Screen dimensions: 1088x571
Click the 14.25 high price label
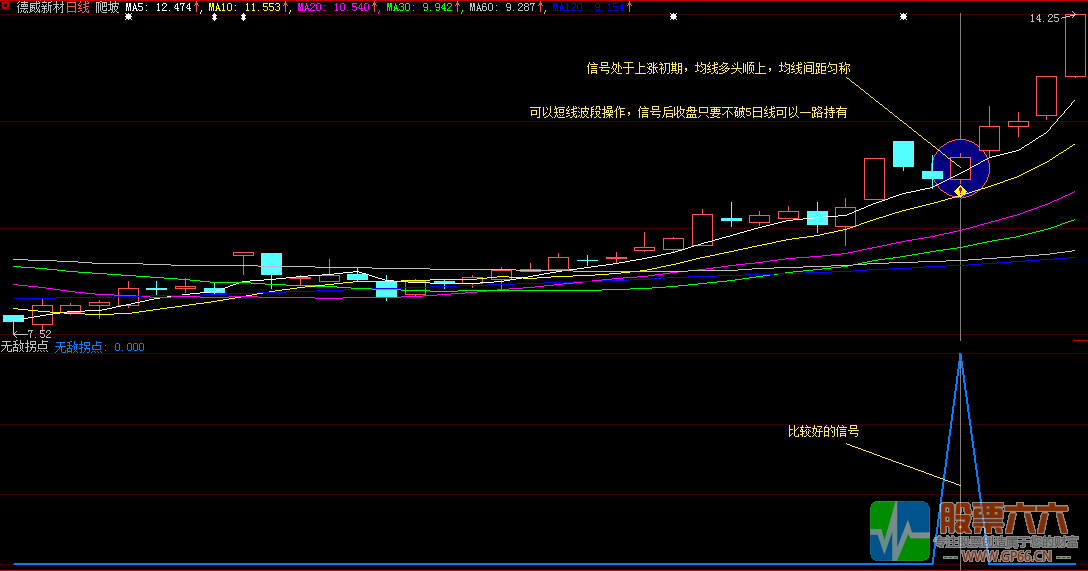point(1044,18)
